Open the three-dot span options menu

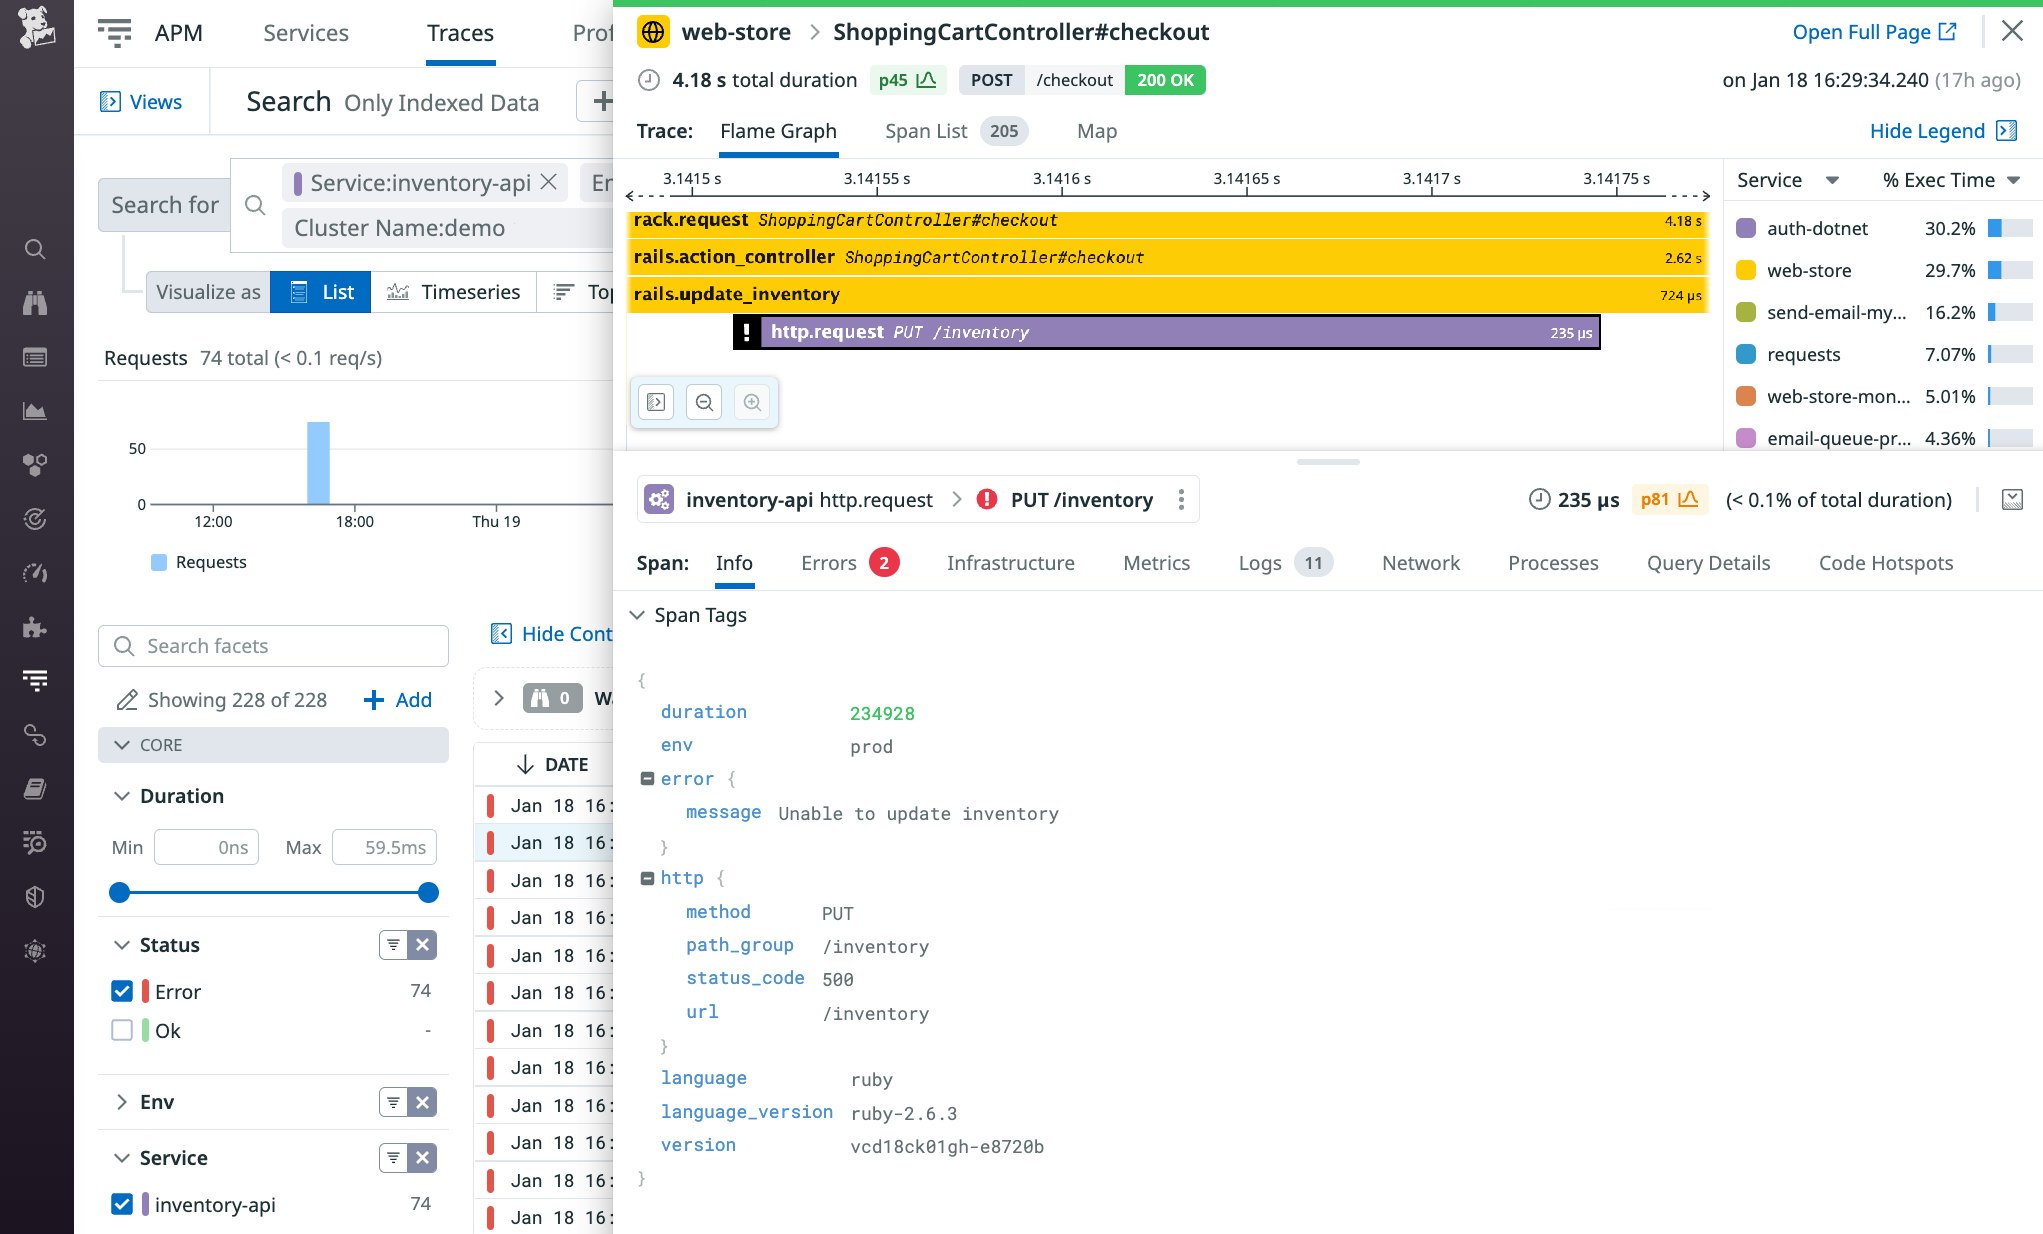(1181, 500)
